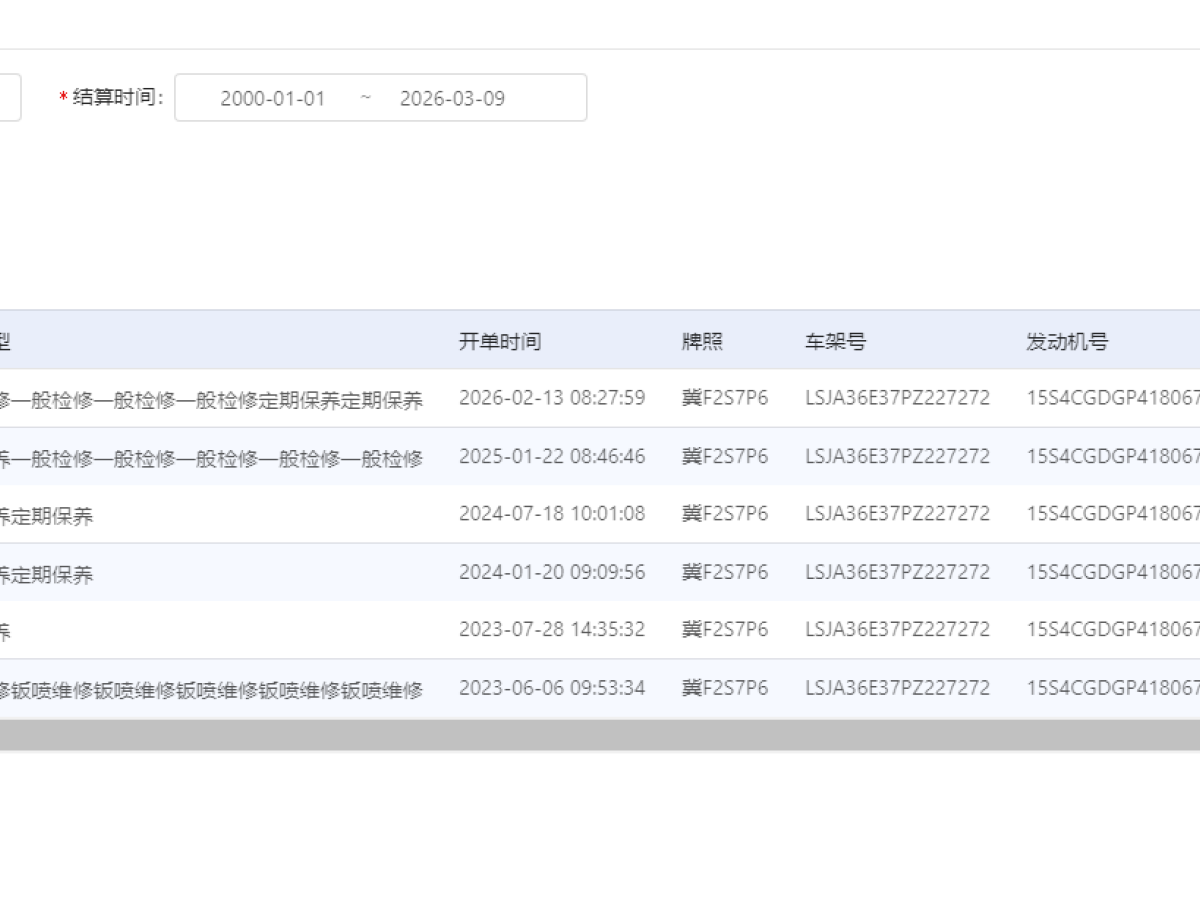Click the 开单时间 column header
Viewport: 1200px width, 900px height.
(x=500, y=341)
